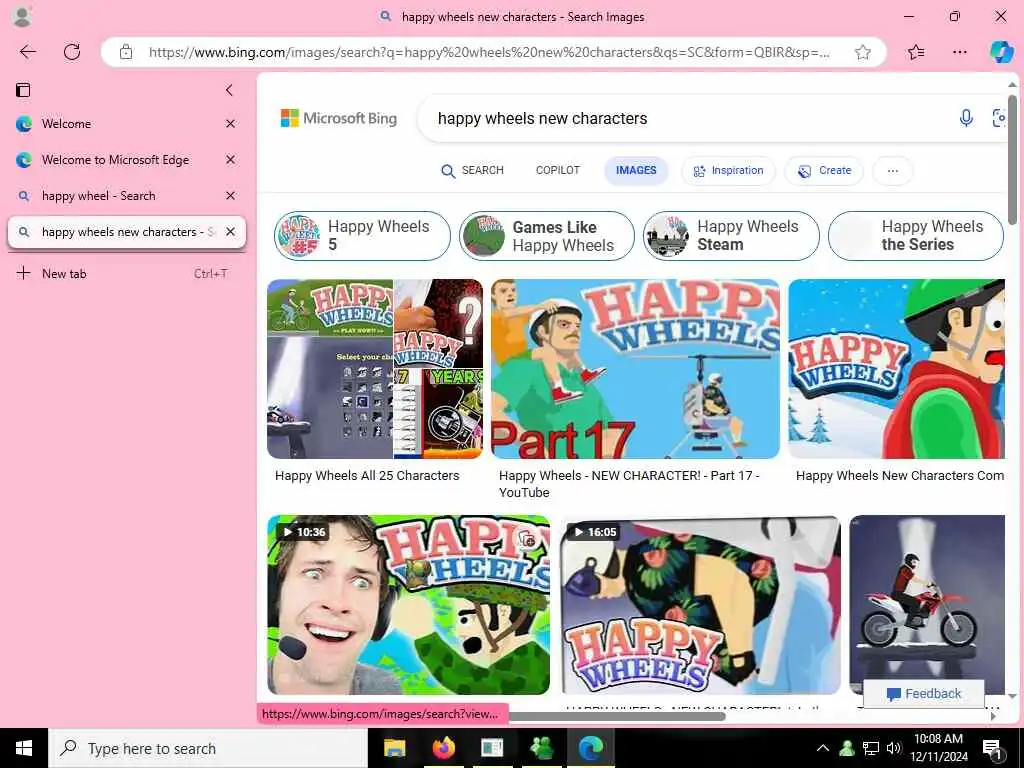
Task: Start voice search with the microphone icon
Action: pos(966,118)
